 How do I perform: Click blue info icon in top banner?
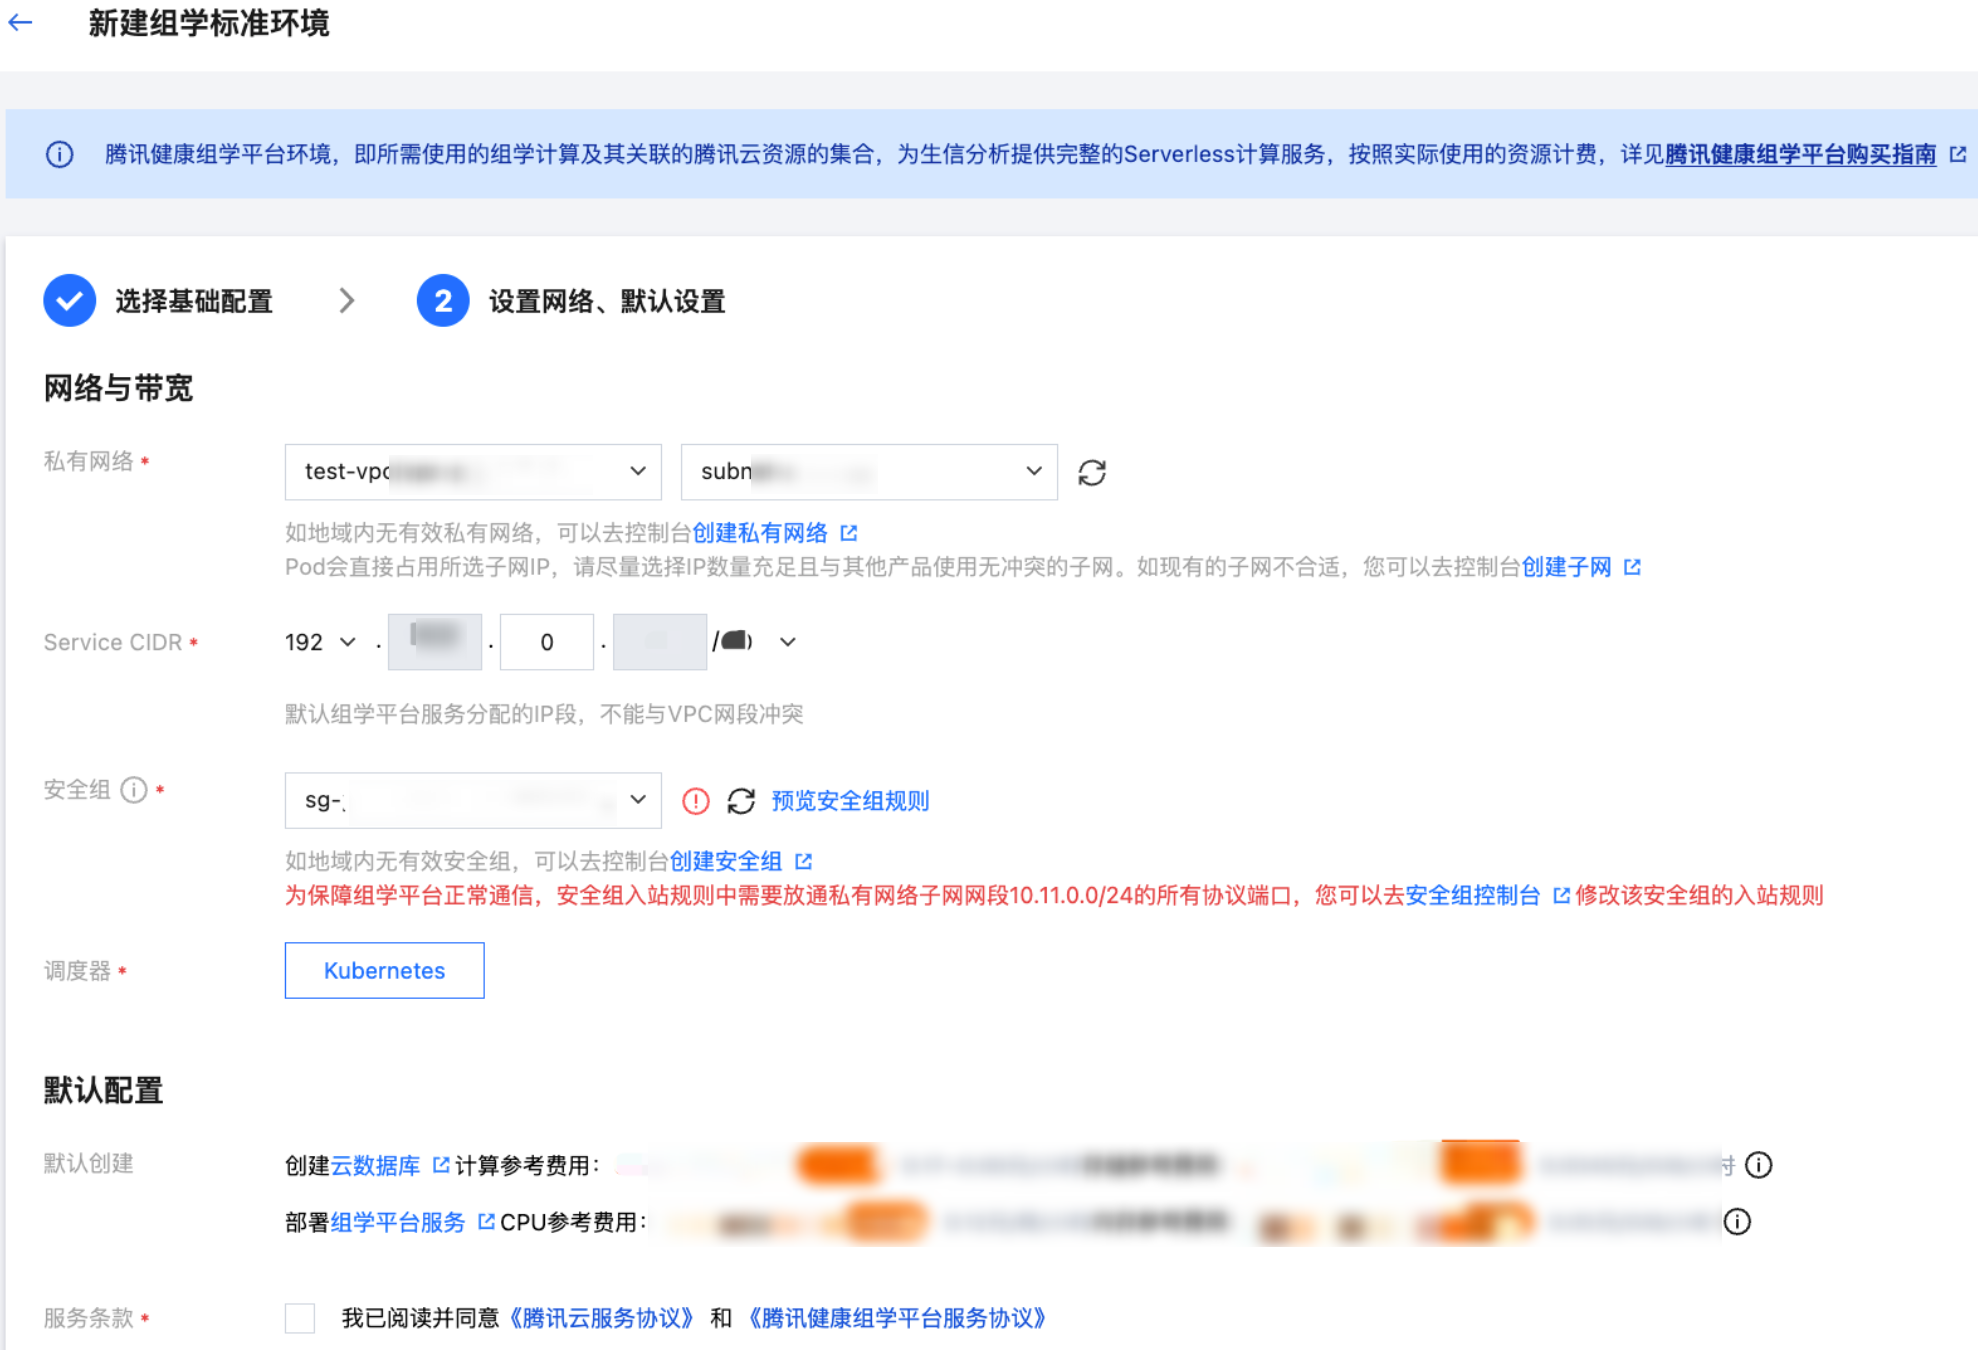point(60,154)
